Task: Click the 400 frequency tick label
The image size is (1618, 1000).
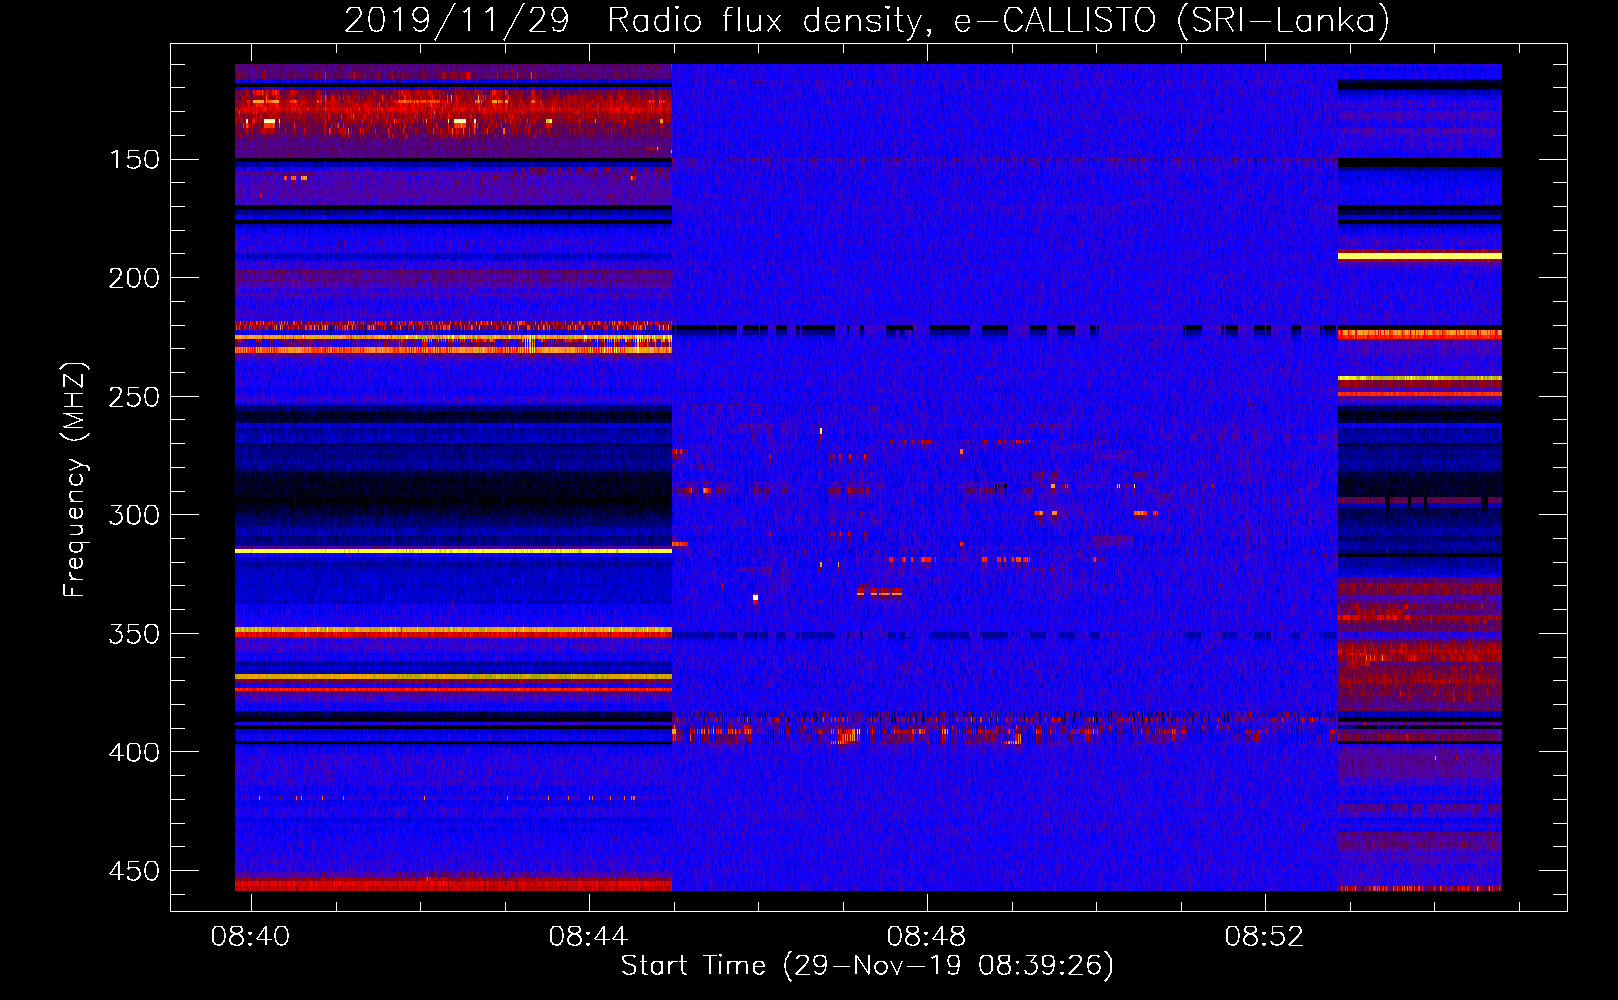Action: [134, 752]
